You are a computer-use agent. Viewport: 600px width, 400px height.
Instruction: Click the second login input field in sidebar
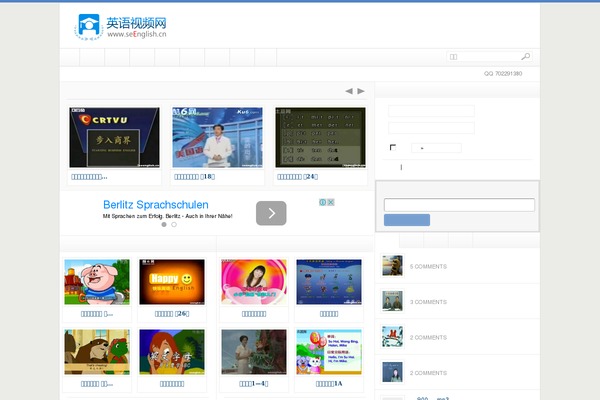[x=431, y=128]
